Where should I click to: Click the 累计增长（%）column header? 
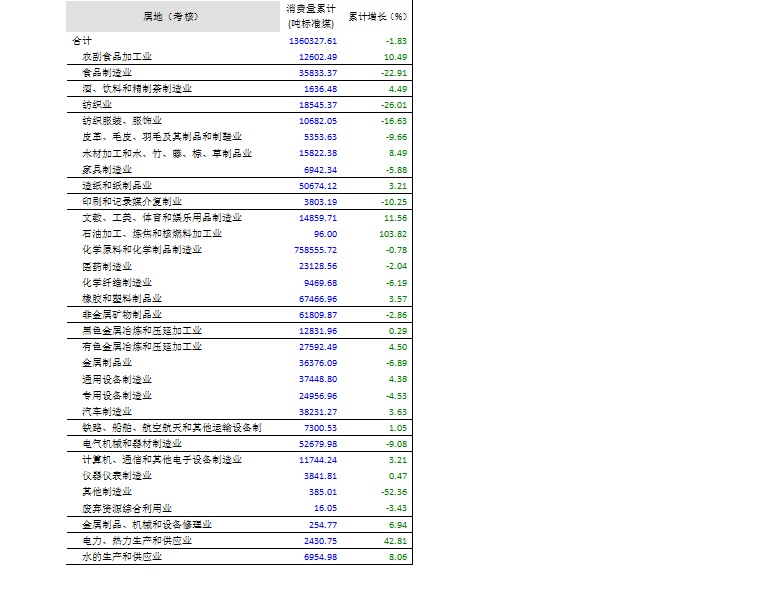click(x=377, y=17)
